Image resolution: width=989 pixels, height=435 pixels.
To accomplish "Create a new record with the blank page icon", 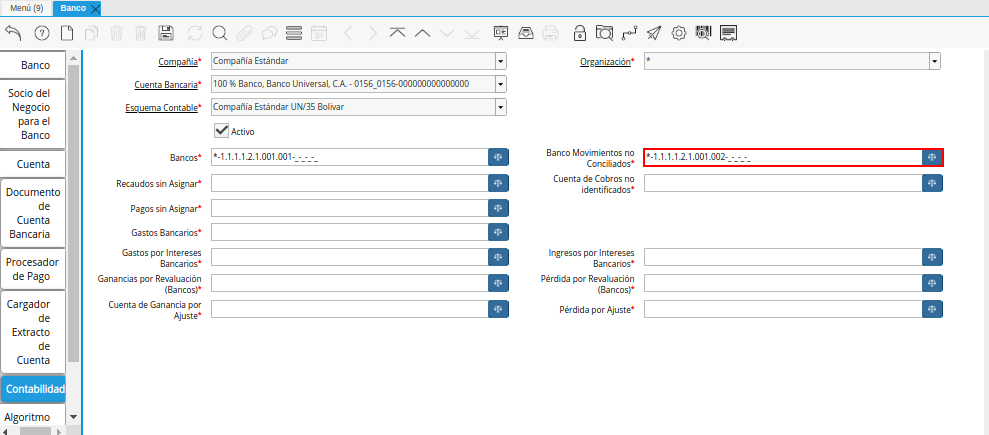I will click(x=67, y=33).
